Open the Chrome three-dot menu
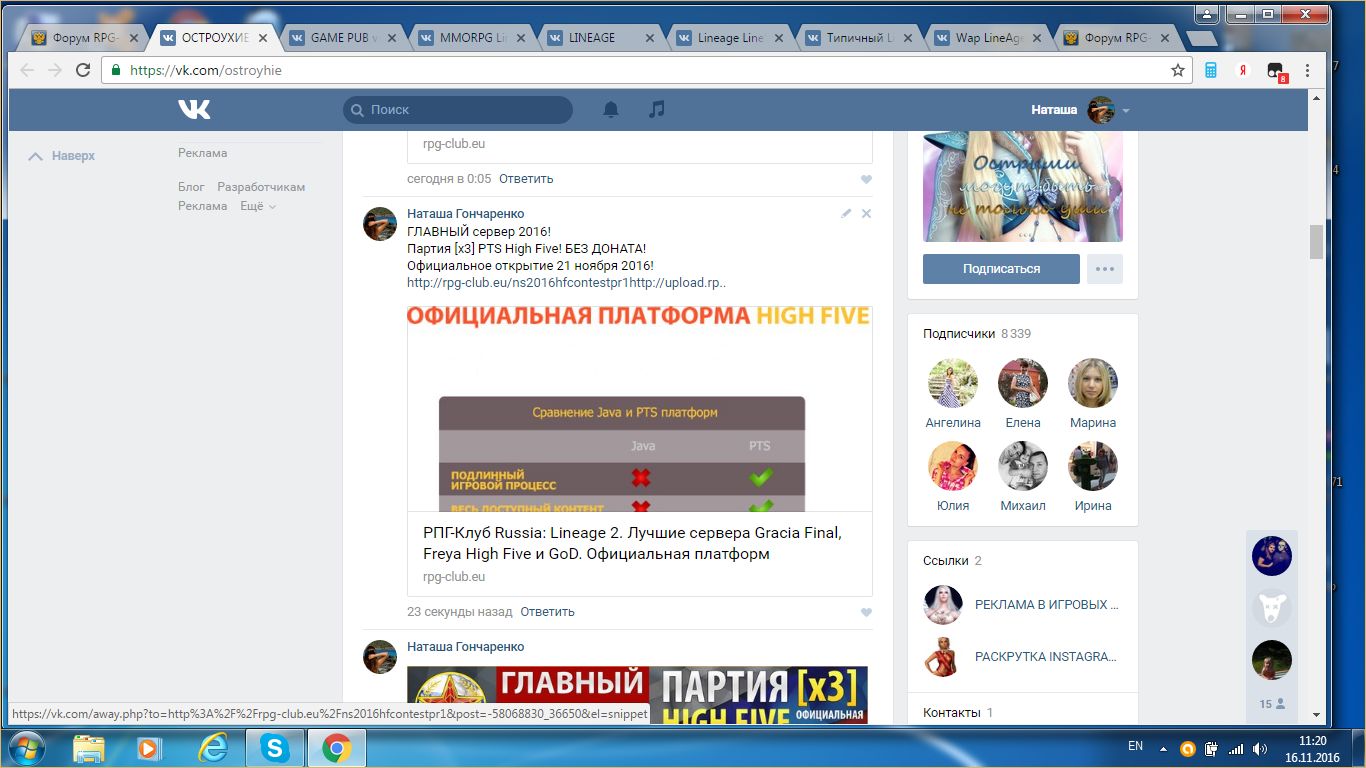 point(1307,70)
